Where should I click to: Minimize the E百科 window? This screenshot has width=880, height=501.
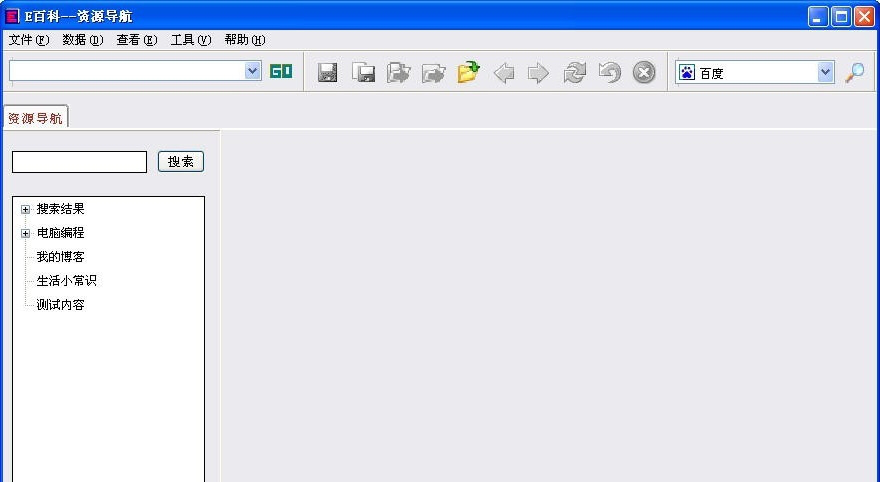(x=818, y=16)
